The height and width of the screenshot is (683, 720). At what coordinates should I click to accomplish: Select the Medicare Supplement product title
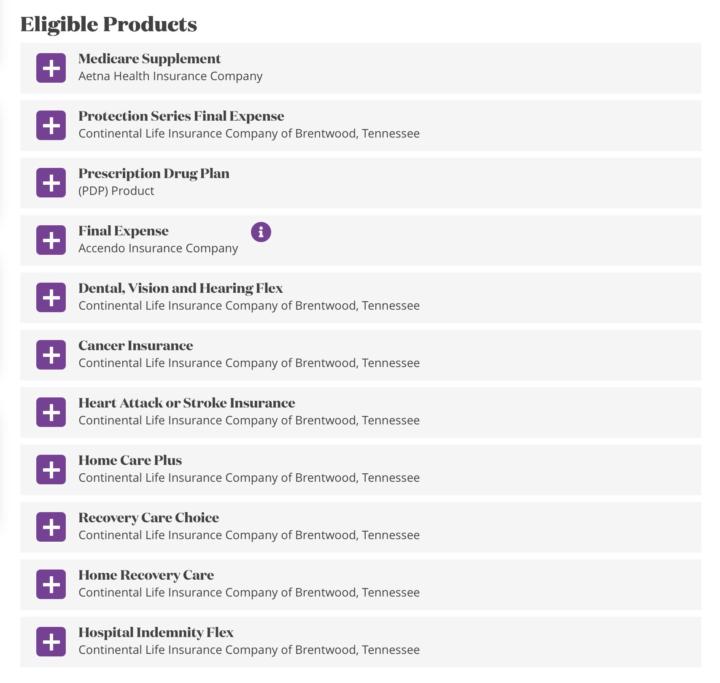tap(149, 59)
